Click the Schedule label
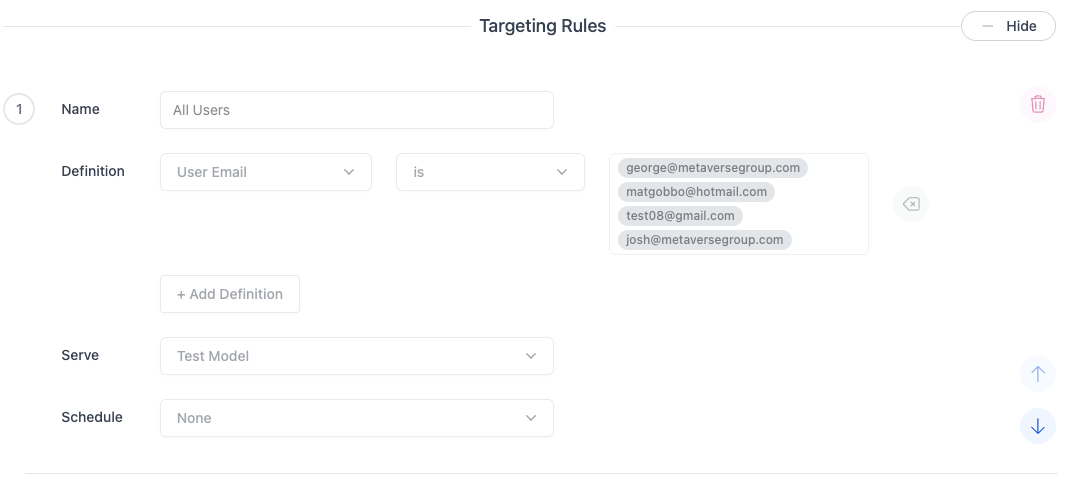 92,417
